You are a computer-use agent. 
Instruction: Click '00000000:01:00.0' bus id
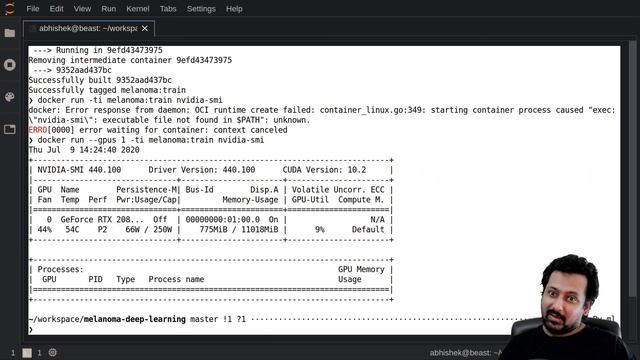point(222,220)
